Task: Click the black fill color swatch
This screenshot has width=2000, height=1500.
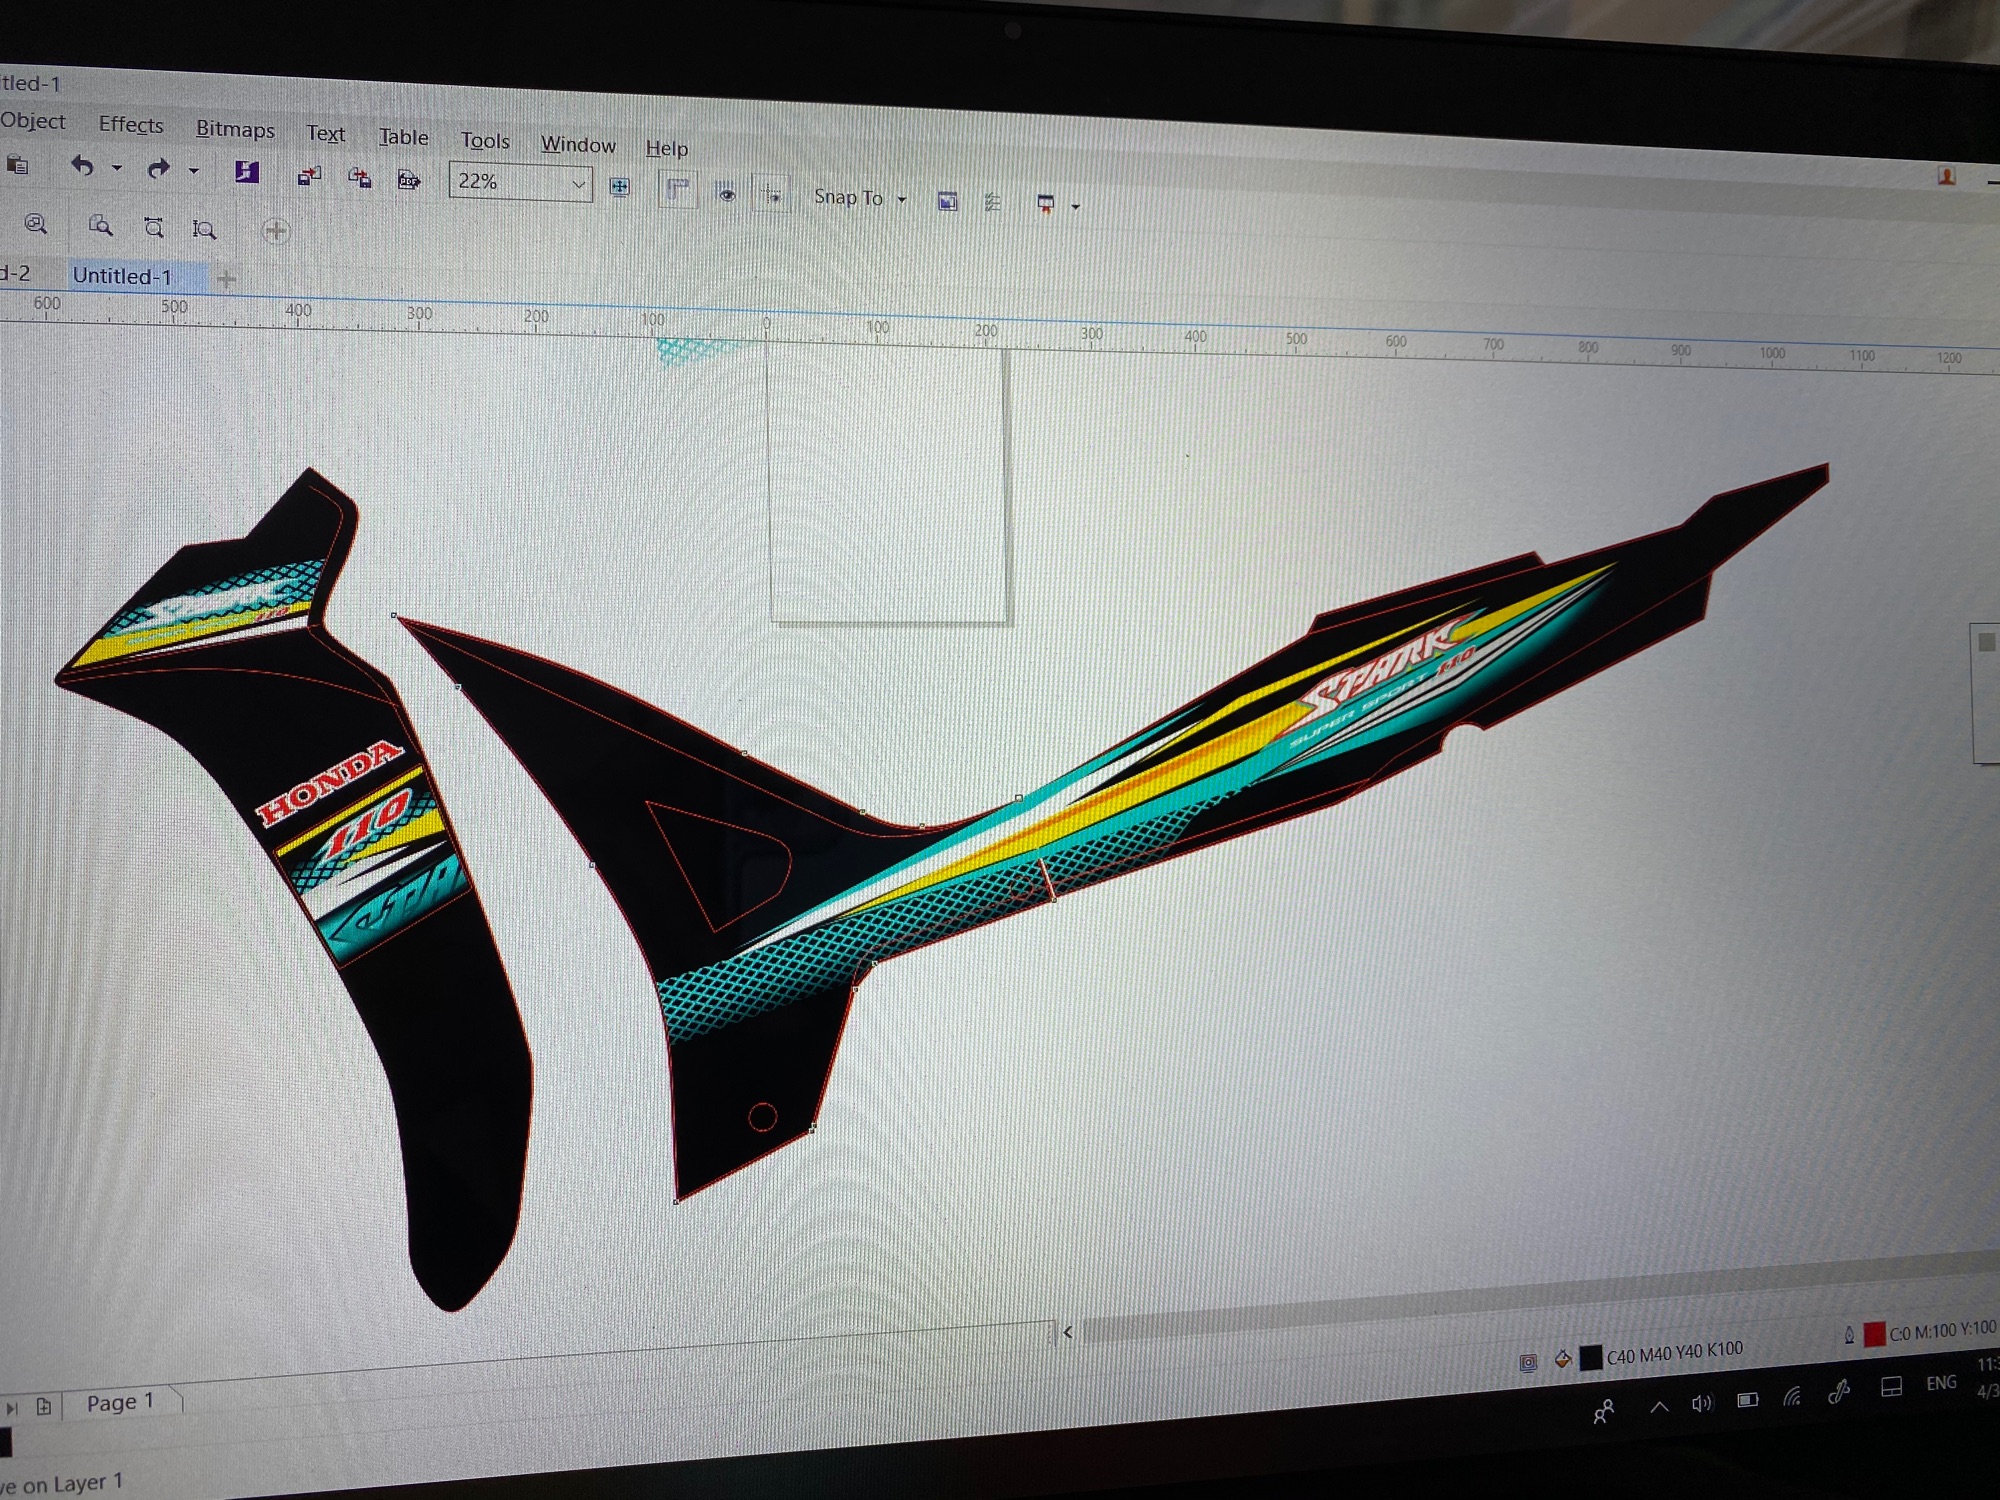Action: (x=1590, y=1357)
